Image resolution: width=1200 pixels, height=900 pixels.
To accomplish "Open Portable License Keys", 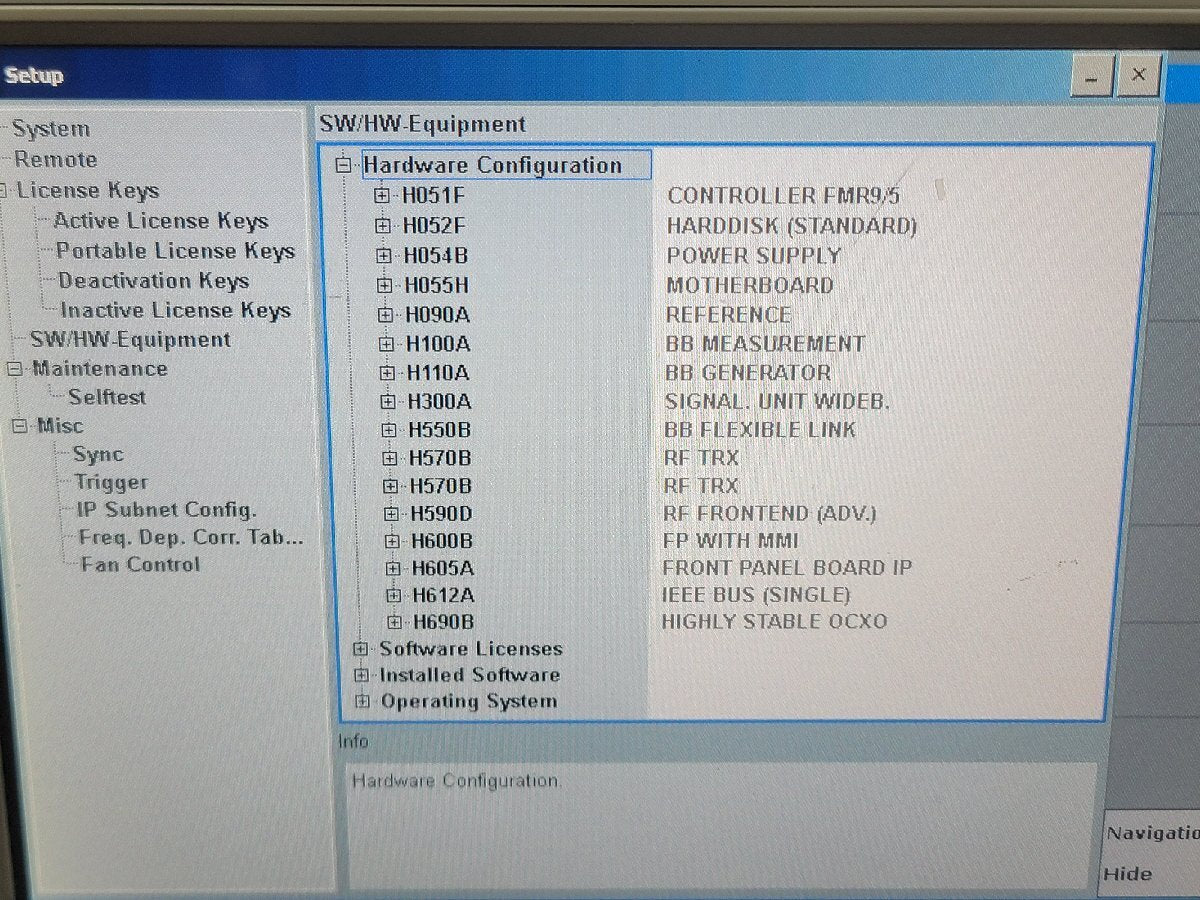I will tap(175, 251).
